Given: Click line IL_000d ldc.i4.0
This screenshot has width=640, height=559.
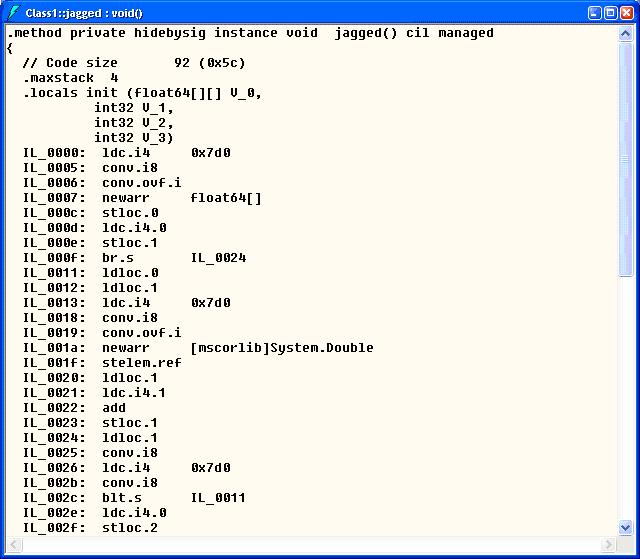Looking at the screenshot, I should [95, 228].
